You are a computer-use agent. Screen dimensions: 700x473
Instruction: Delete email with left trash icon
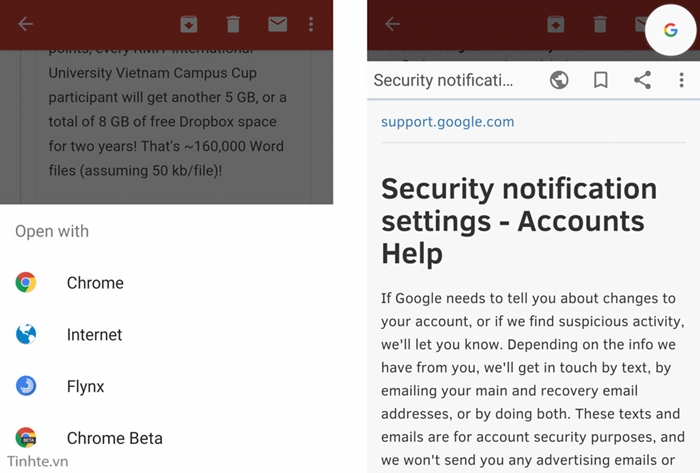pyautogui.click(x=233, y=24)
